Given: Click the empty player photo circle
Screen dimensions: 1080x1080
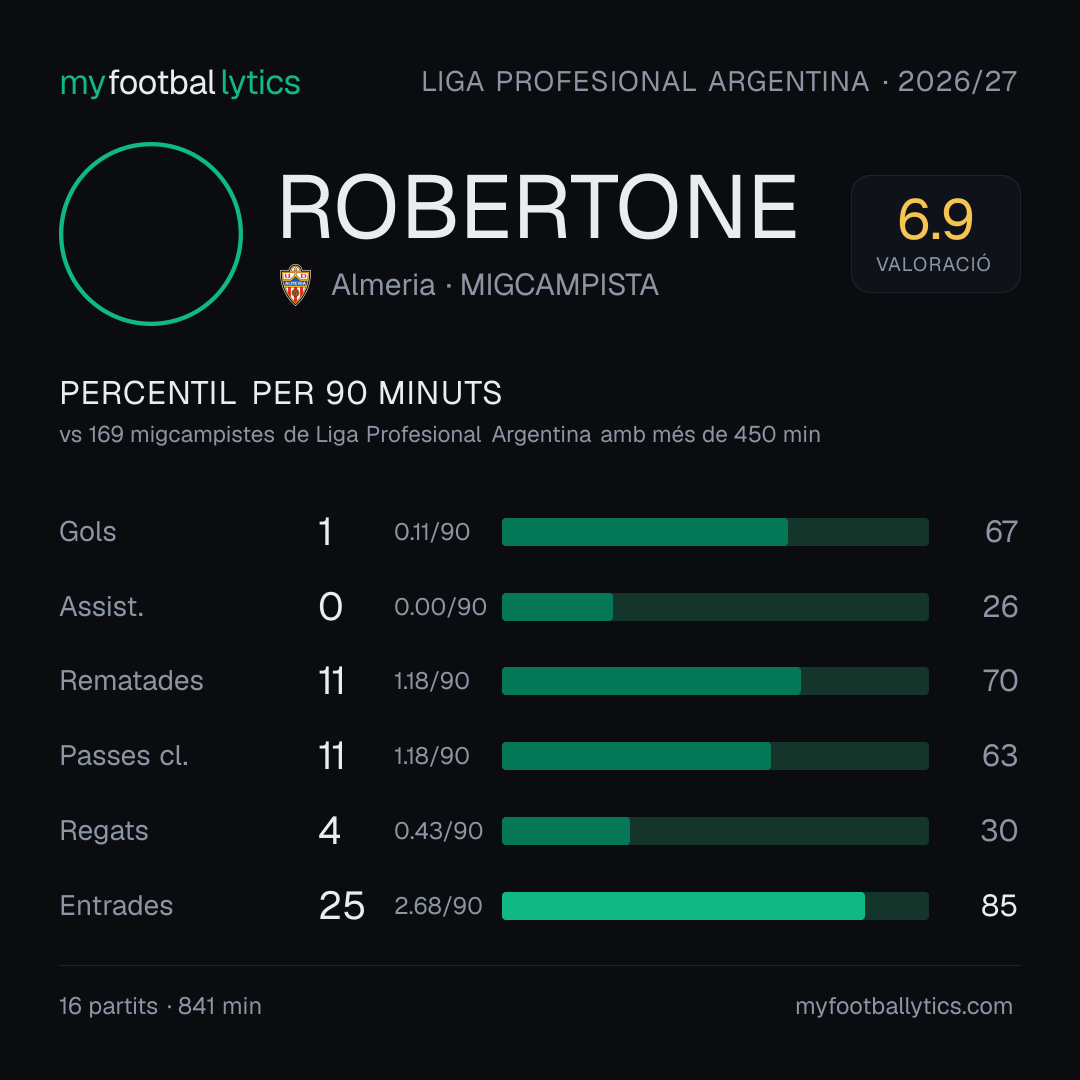Looking at the screenshot, I should 151,233.
